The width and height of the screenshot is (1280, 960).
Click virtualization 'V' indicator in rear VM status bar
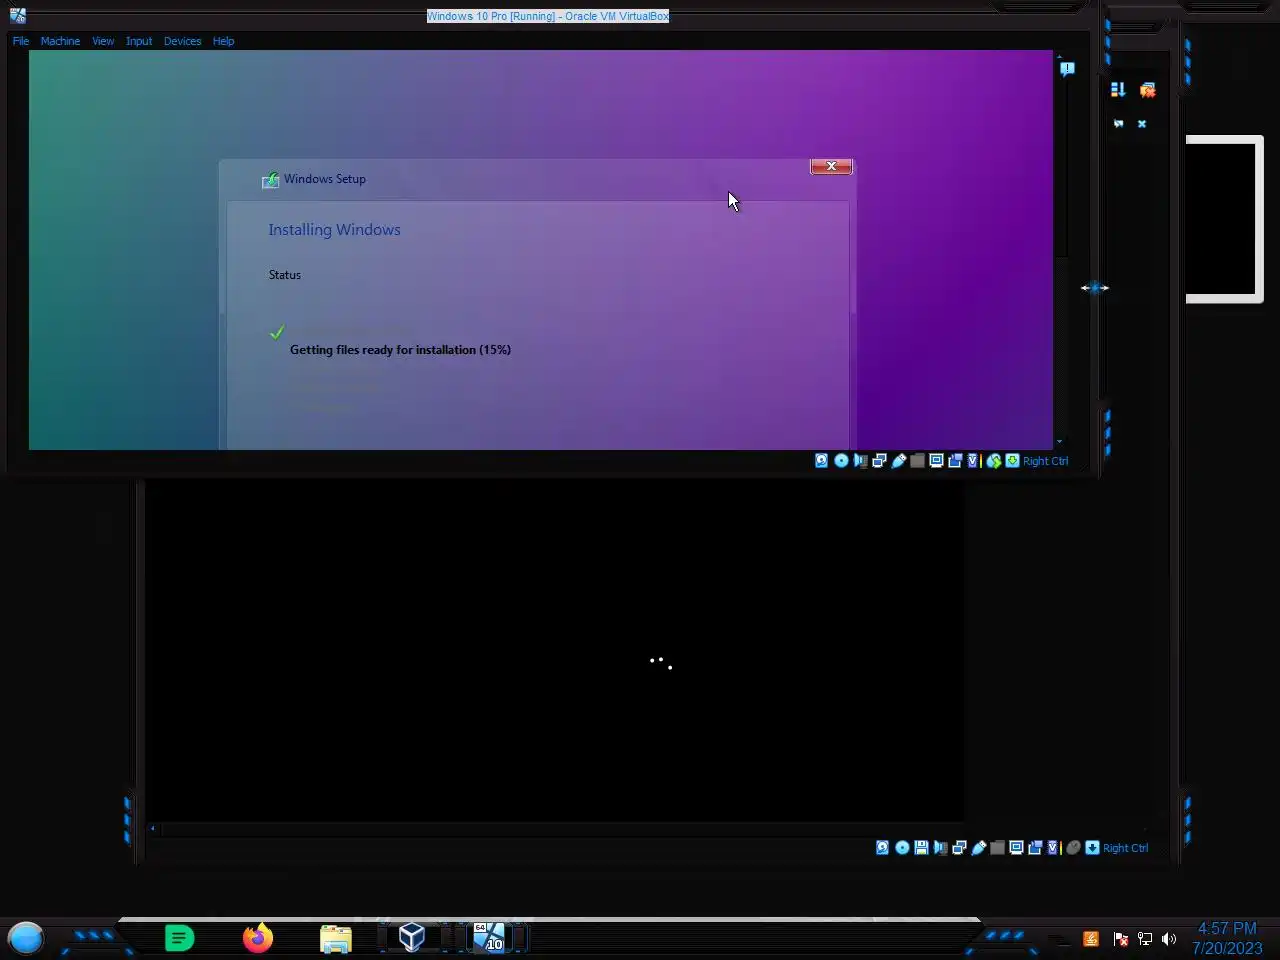coord(1054,848)
